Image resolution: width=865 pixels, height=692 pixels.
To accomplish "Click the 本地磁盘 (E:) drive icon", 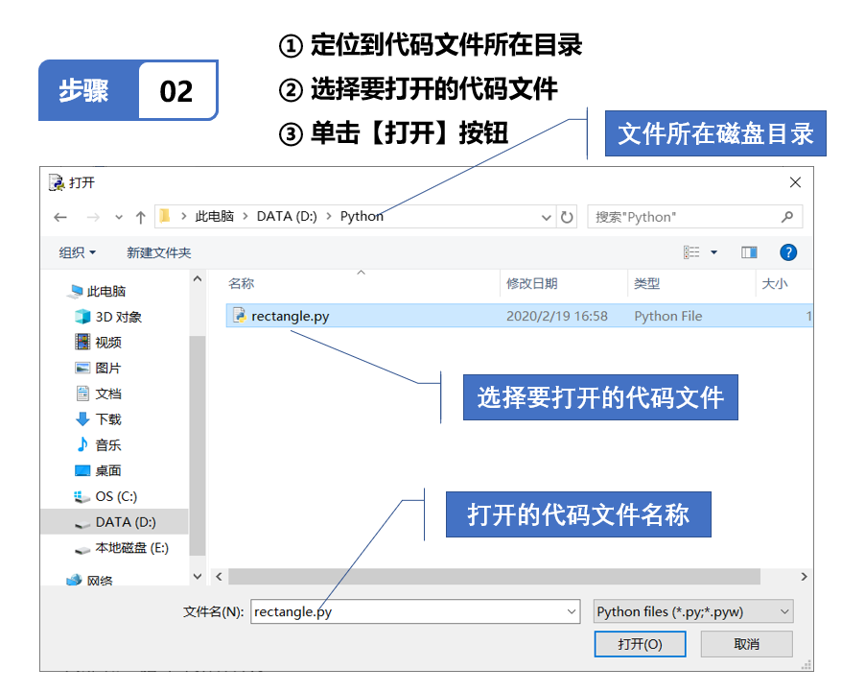I will pos(82,550).
